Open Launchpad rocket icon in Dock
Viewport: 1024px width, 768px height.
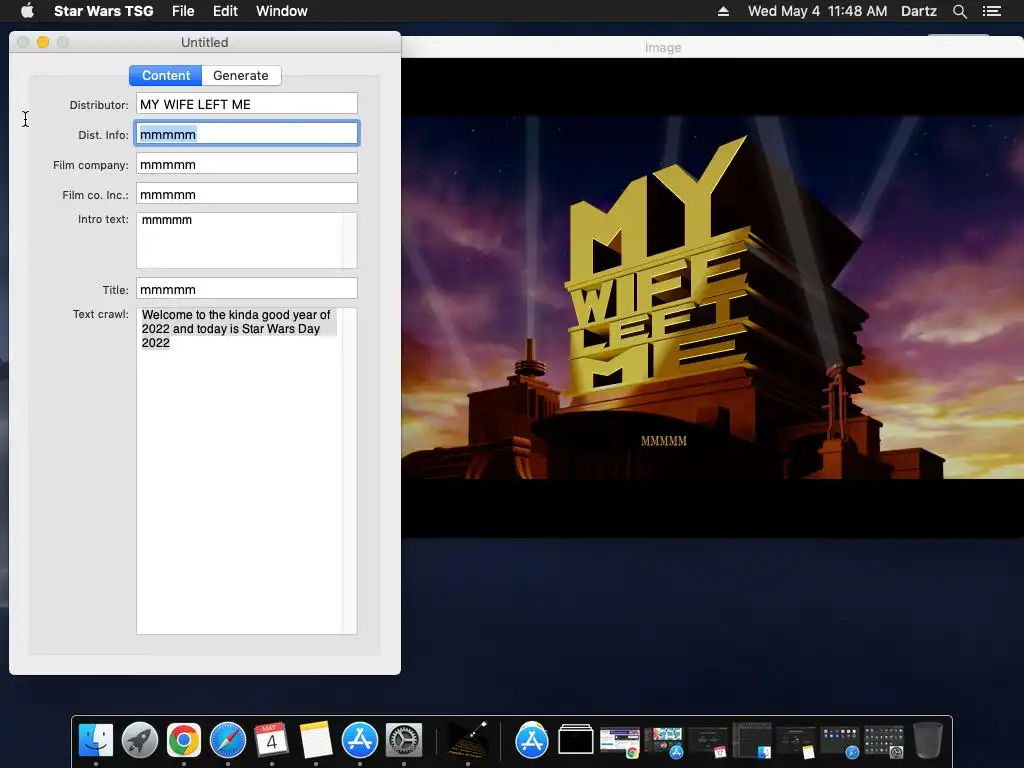click(x=140, y=740)
